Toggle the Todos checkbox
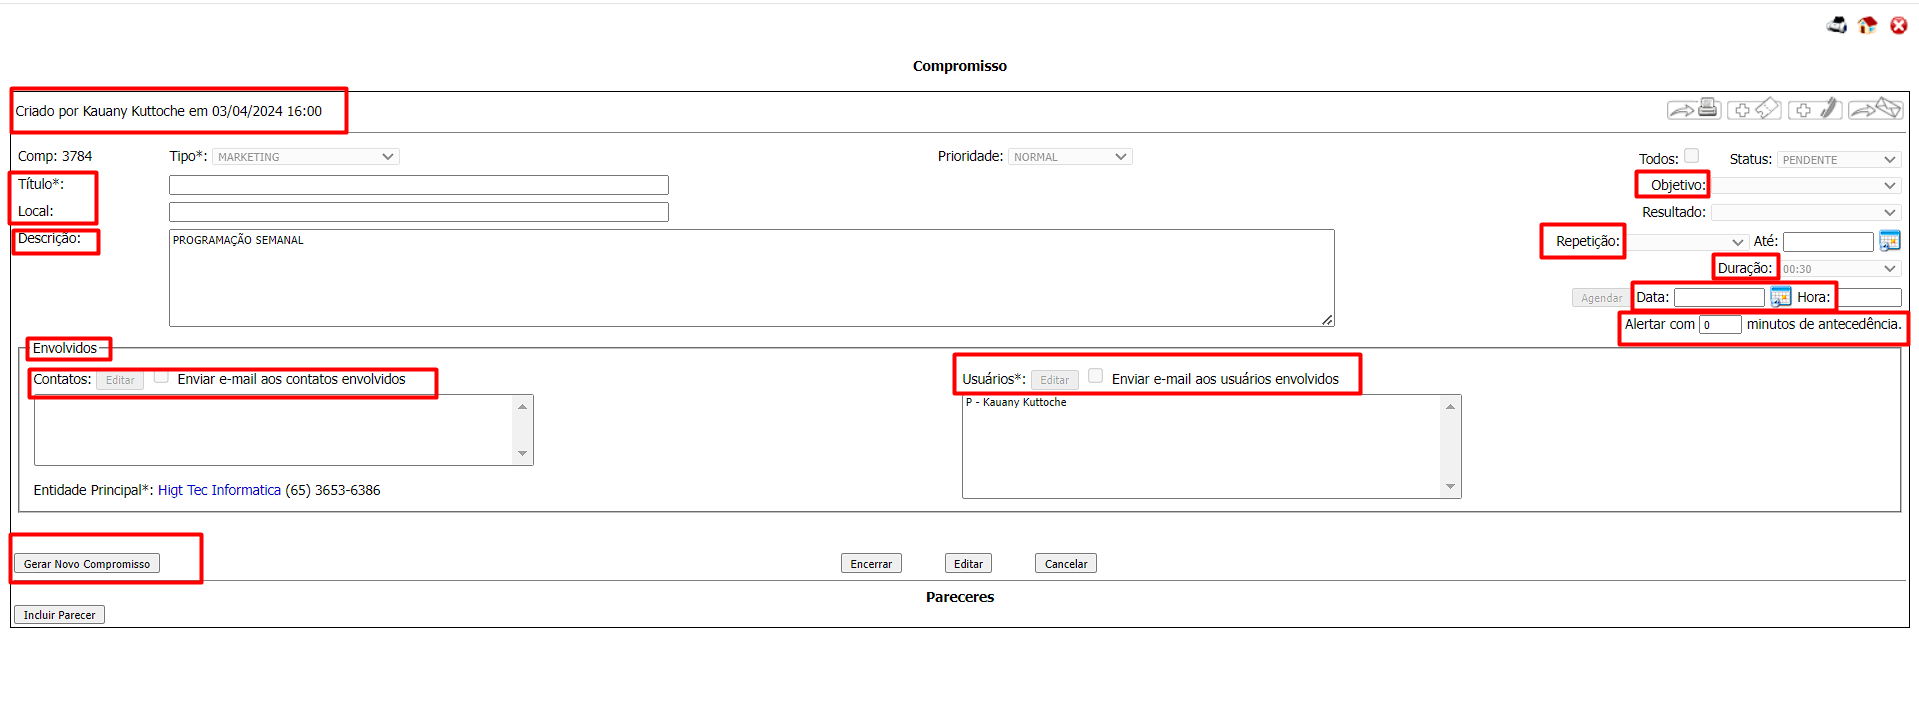The image size is (1919, 703). 1691,156
